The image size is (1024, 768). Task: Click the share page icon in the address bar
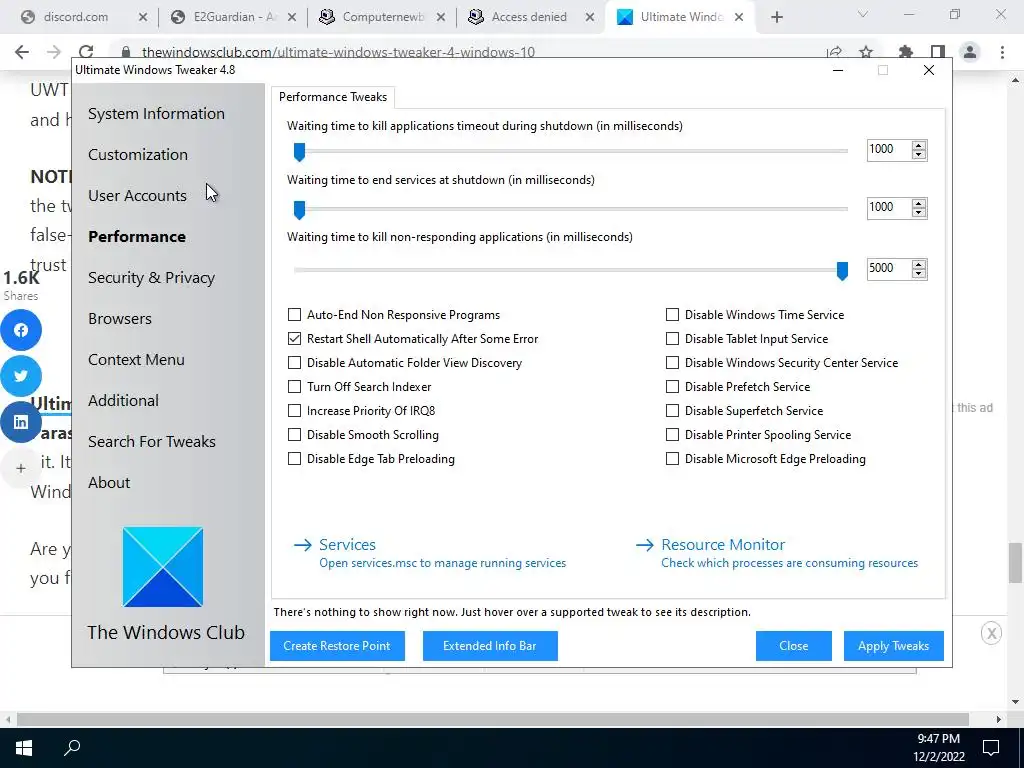pyautogui.click(x=834, y=52)
